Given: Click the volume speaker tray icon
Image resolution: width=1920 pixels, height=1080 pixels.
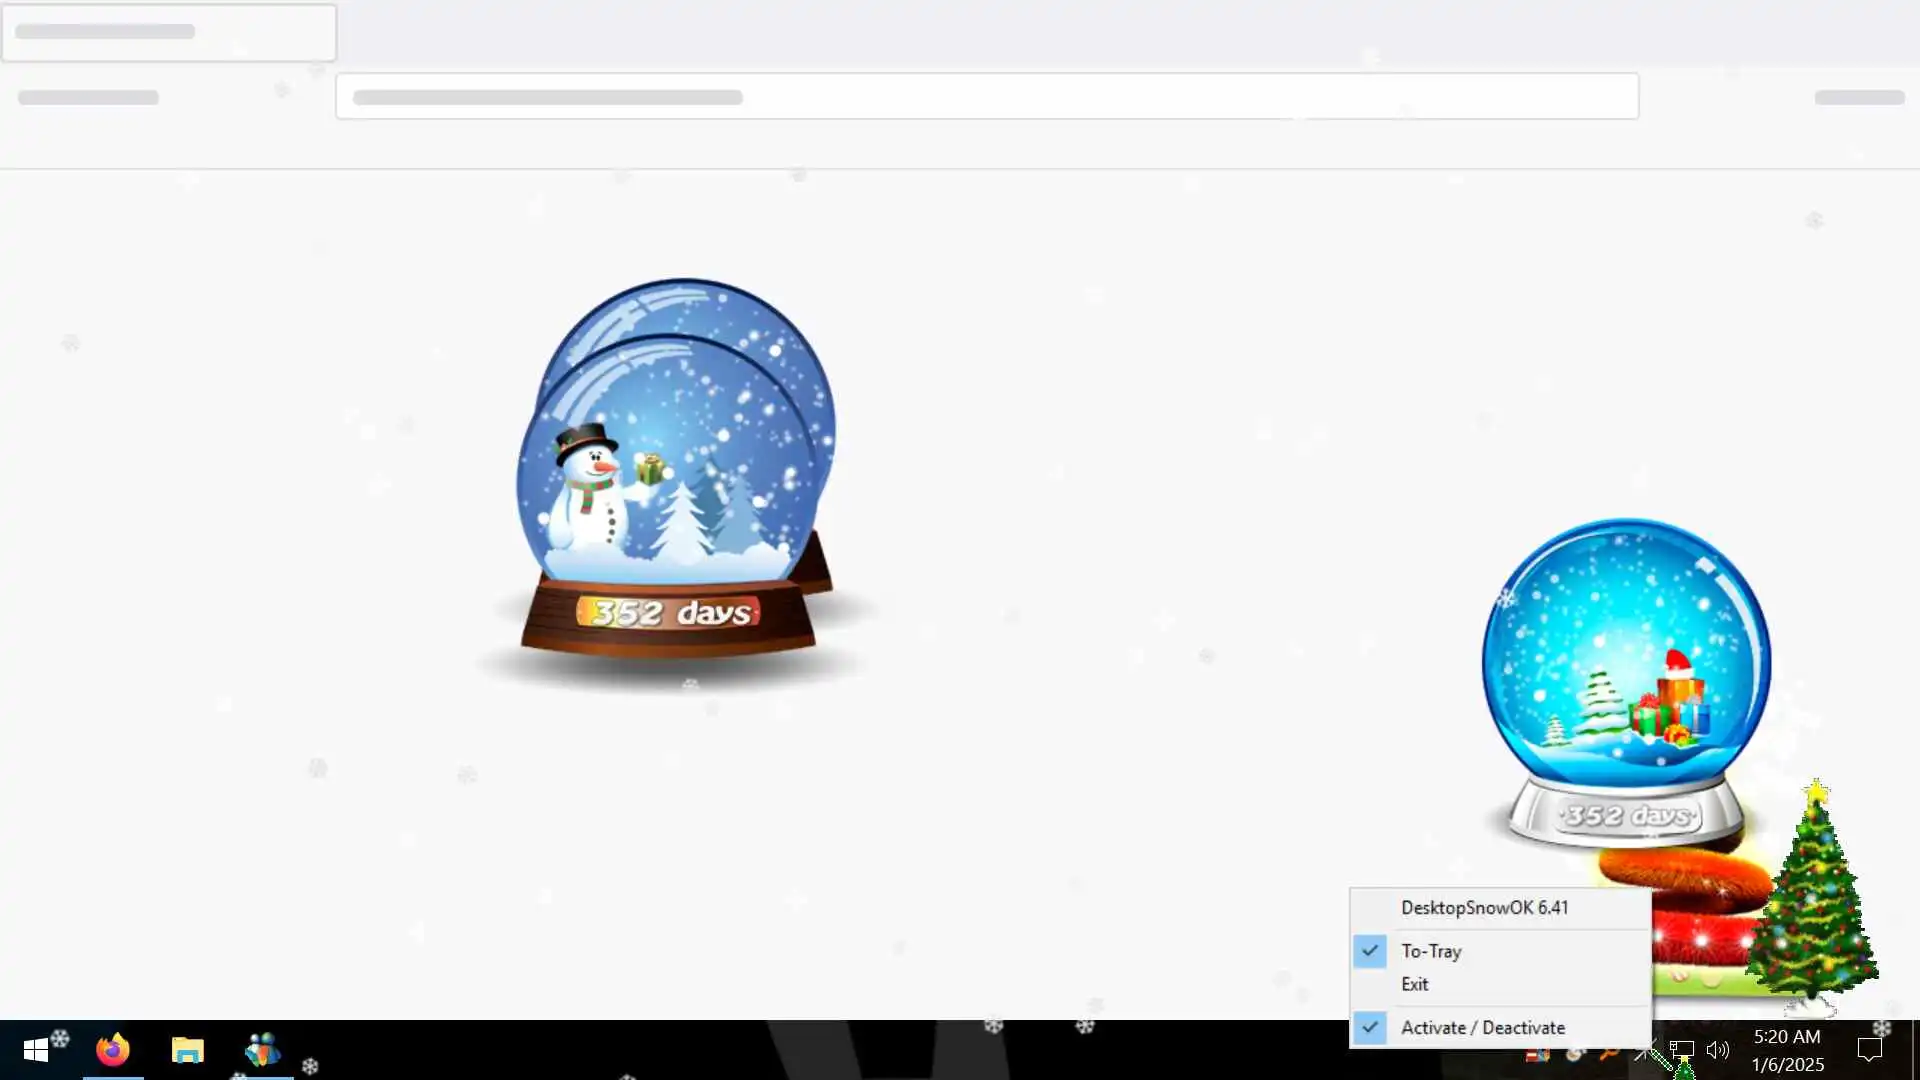Looking at the screenshot, I should click(1717, 1050).
